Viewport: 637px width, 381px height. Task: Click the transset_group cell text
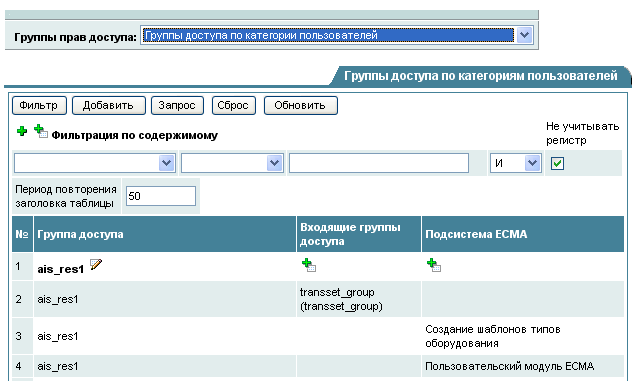[x=341, y=299]
